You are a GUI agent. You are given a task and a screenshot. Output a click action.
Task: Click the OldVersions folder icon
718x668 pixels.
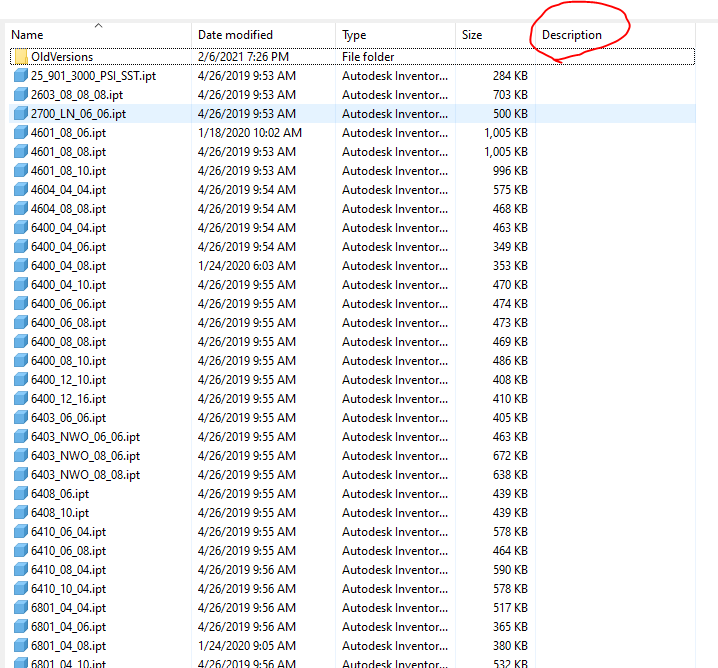click(x=21, y=57)
